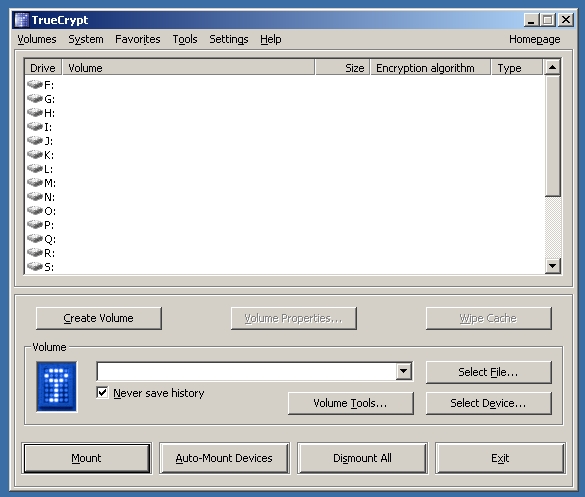Click Auto-Mount Devices button
Image resolution: width=585 pixels, height=497 pixels.
coord(224,458)
